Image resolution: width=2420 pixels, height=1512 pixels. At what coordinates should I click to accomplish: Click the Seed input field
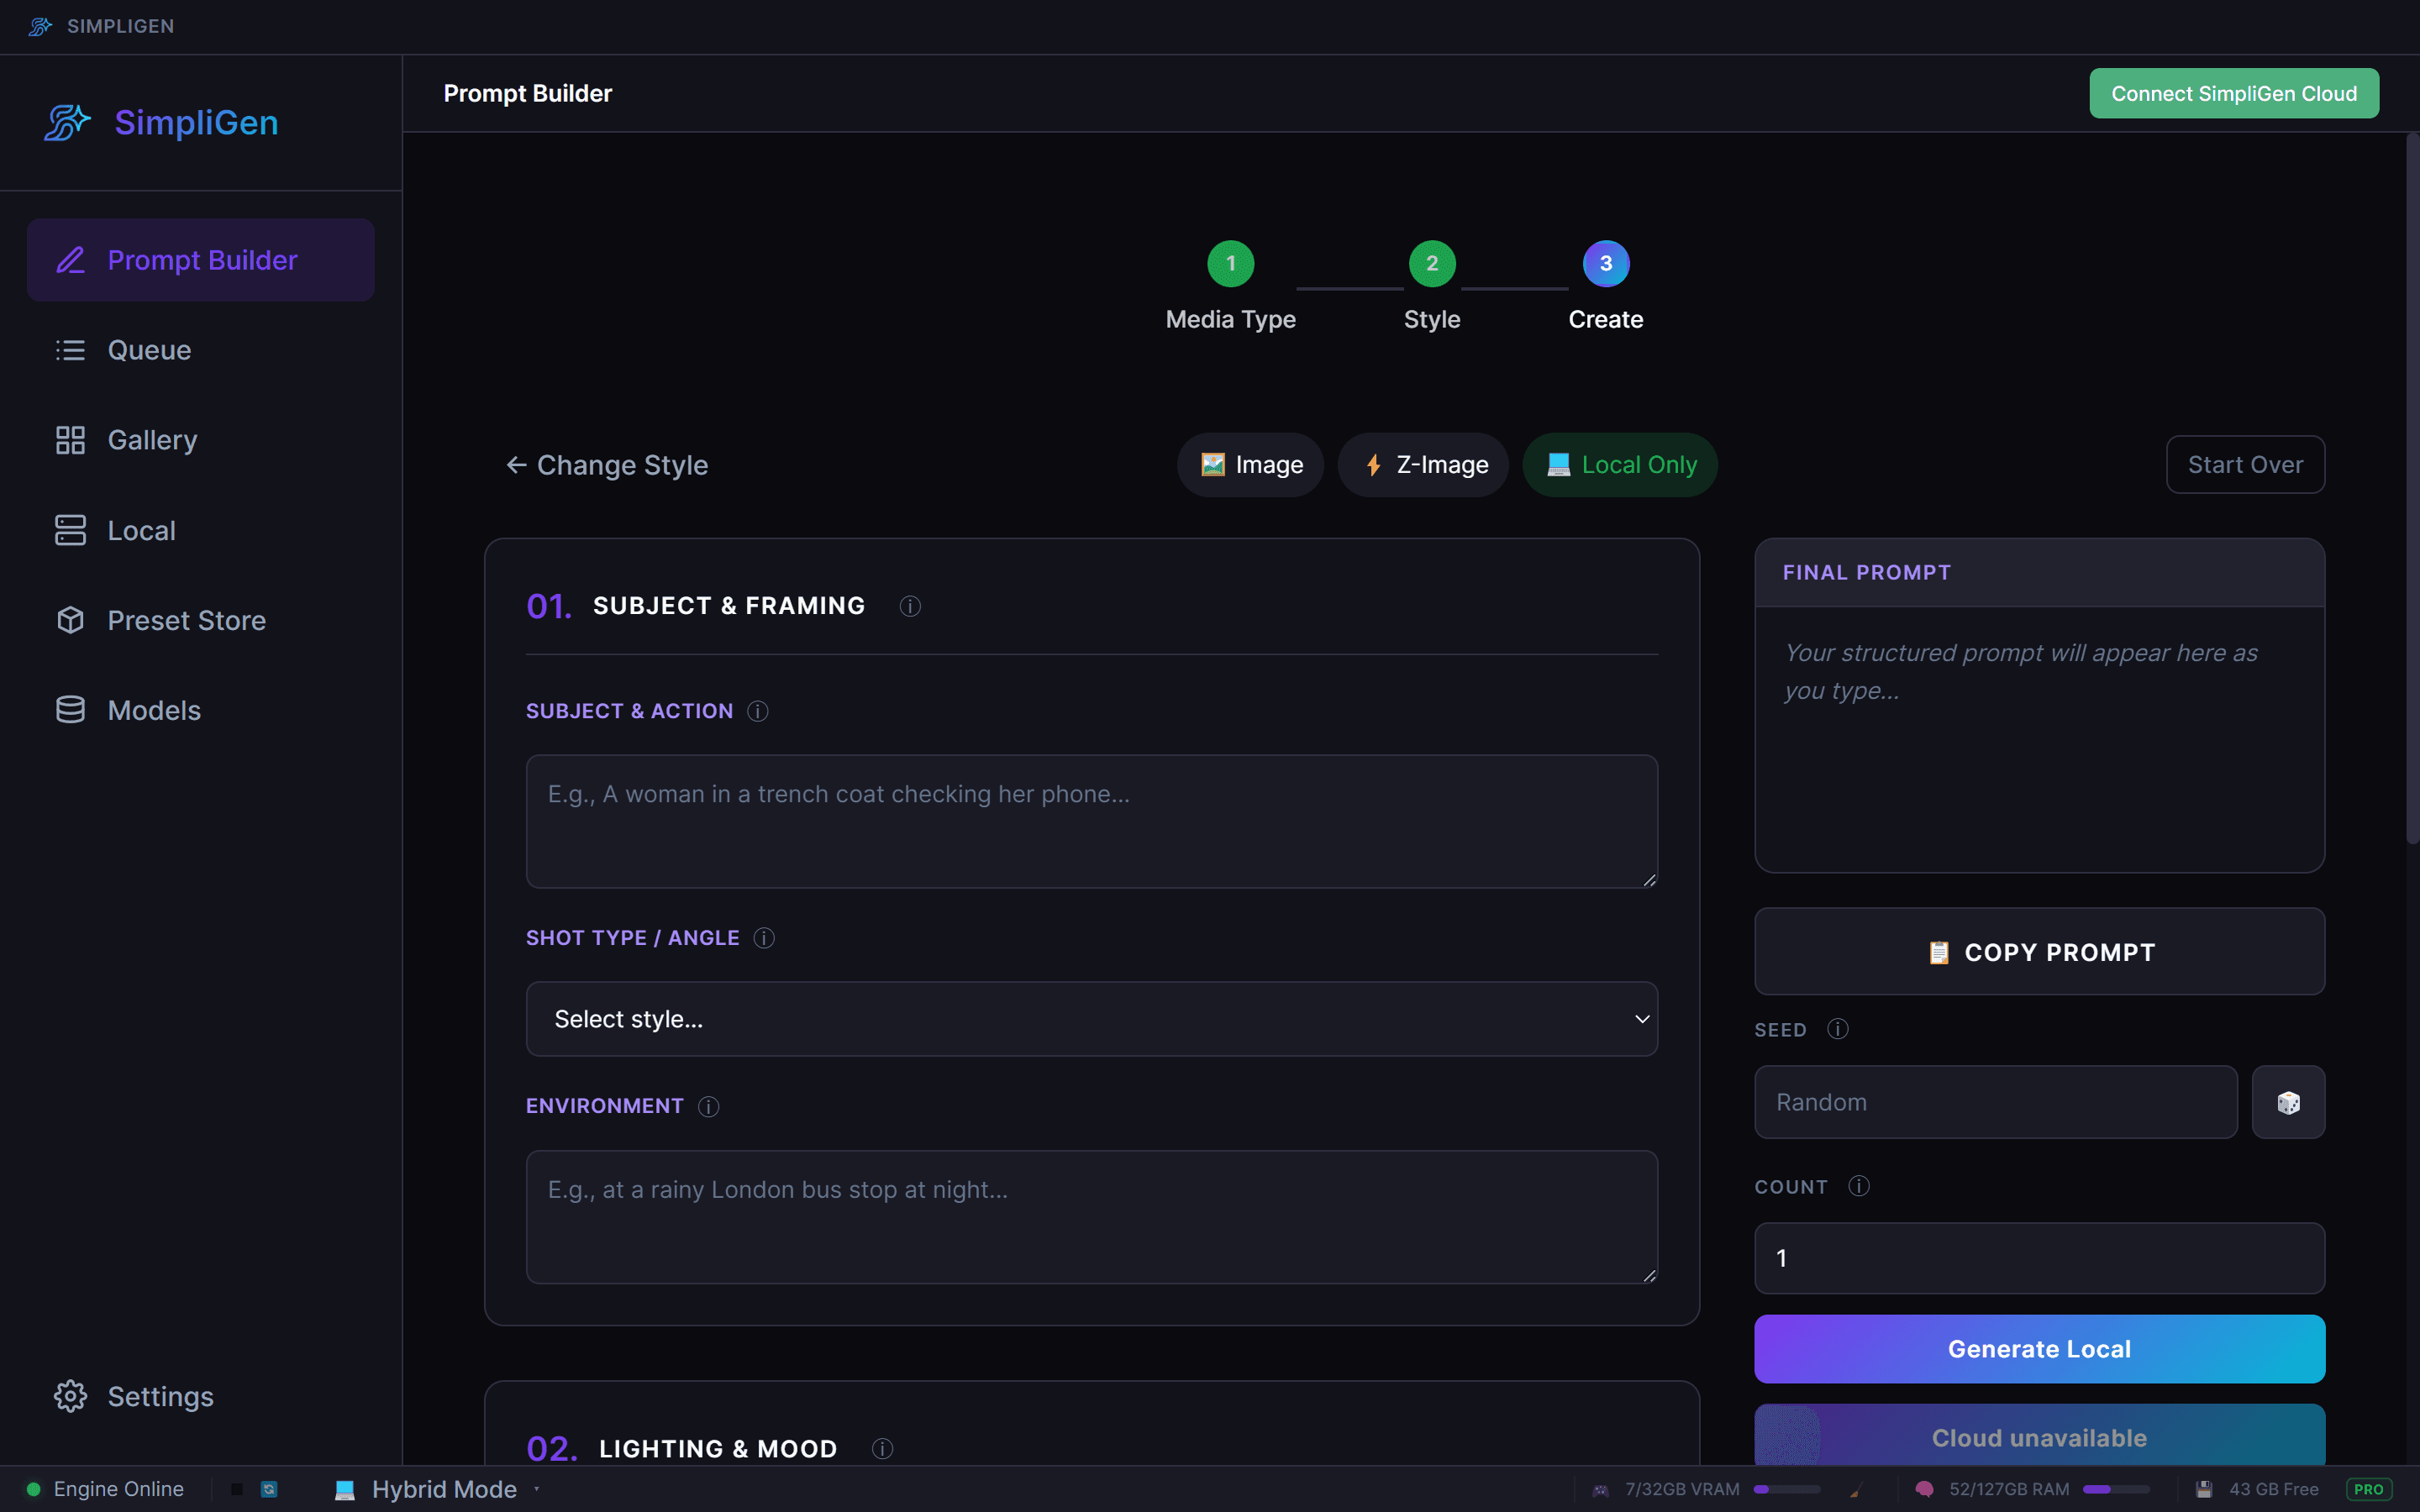point(1995,1102)
